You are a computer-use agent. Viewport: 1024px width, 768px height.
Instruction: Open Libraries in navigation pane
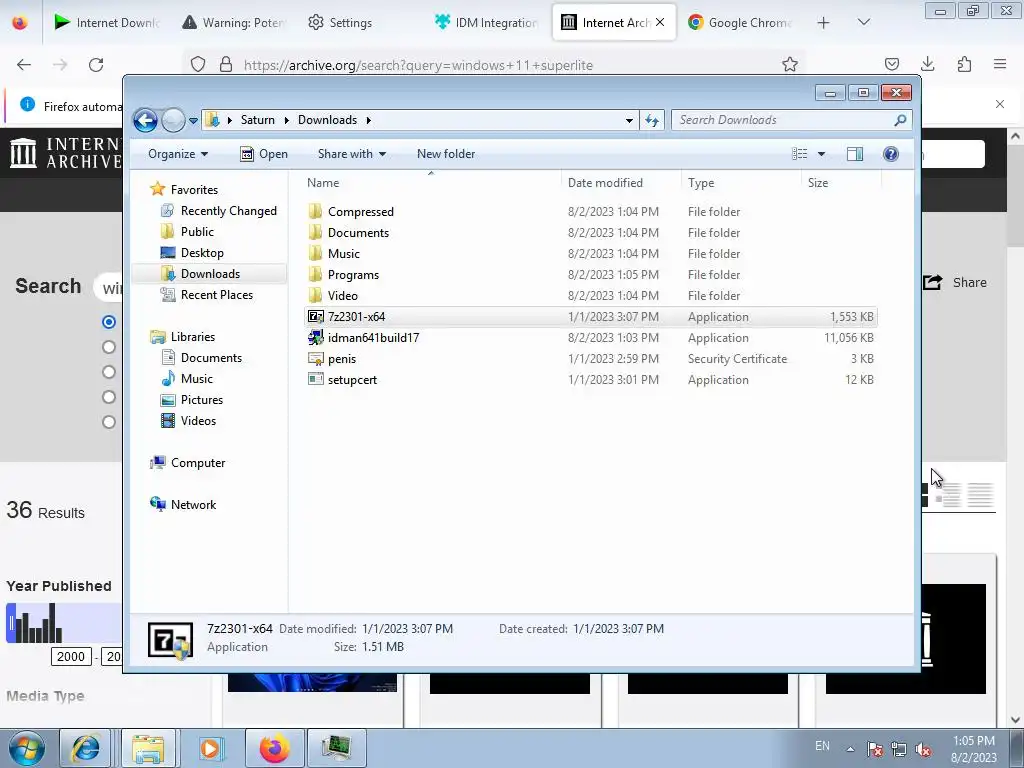(193, 337)
